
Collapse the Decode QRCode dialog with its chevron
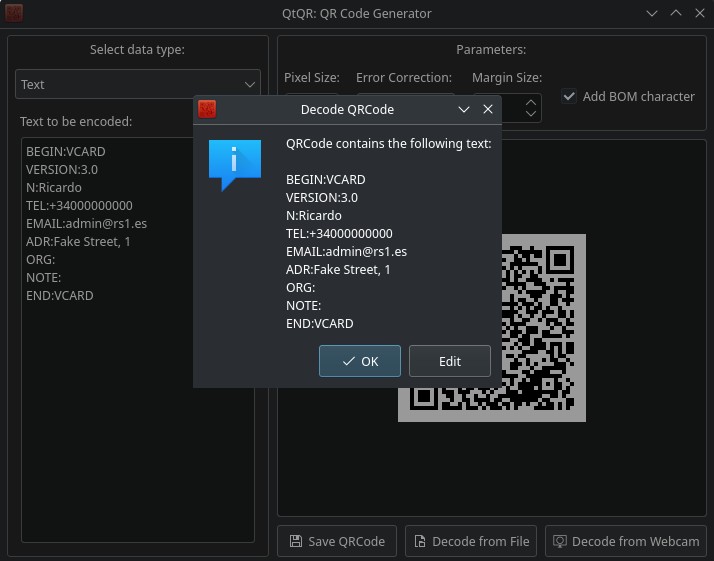tap(464, 109)
